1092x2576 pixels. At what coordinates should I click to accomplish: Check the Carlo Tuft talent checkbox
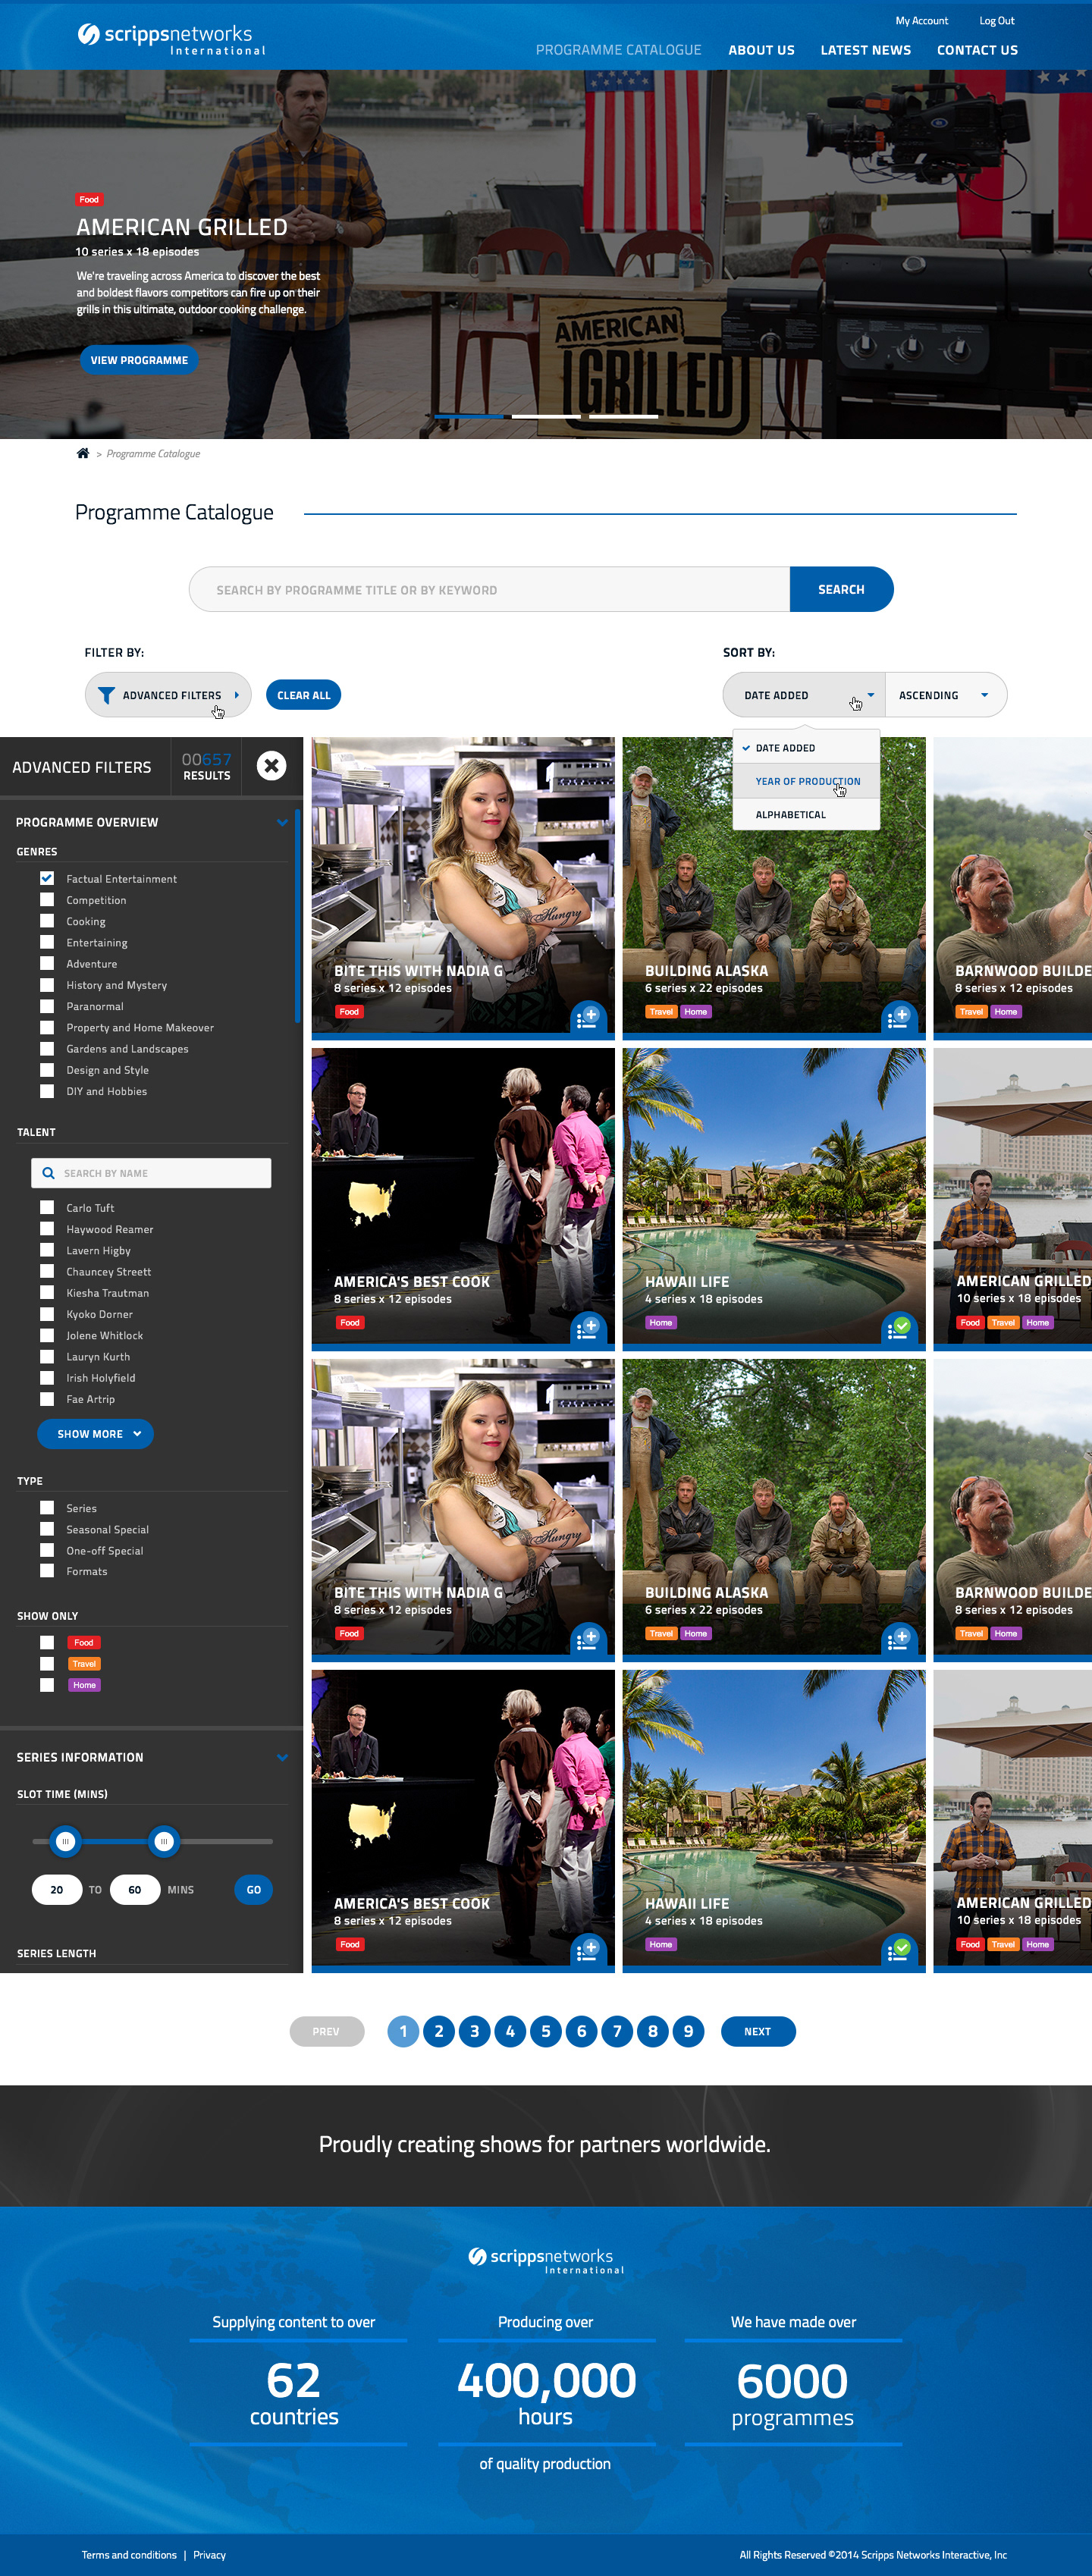click(x=47, y=1207)
